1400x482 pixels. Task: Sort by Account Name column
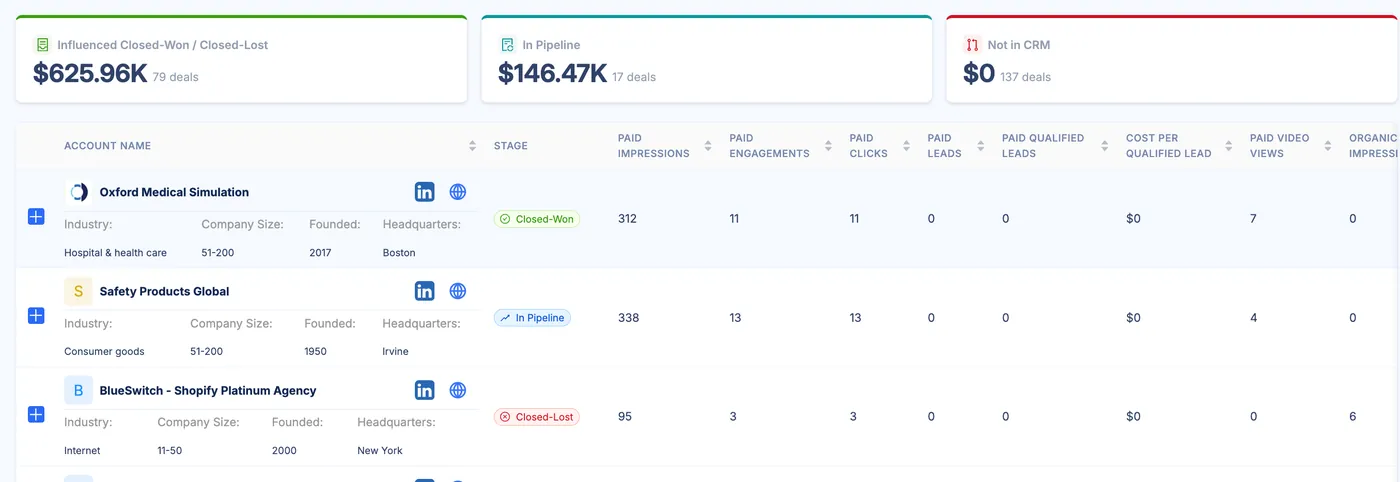pos(472,146)
